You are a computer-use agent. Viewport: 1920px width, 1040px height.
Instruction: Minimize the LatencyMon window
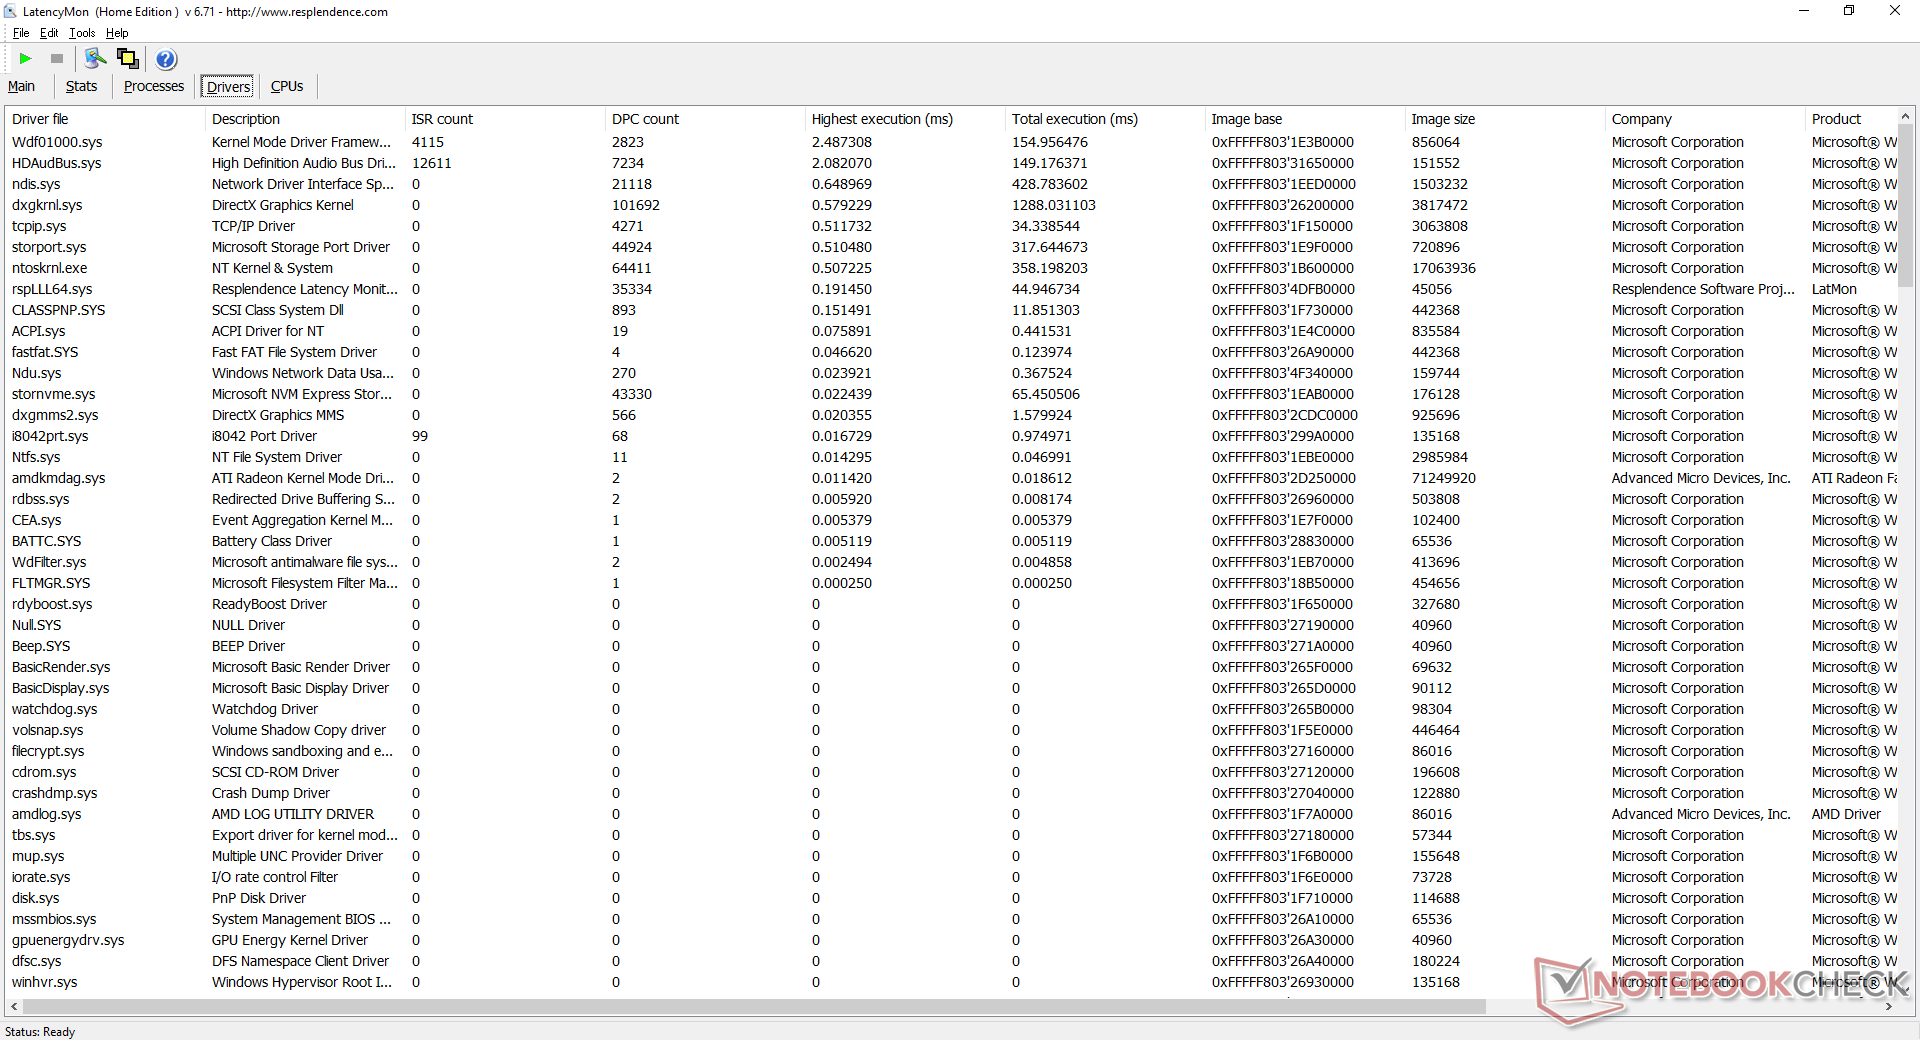[1804, 11]
